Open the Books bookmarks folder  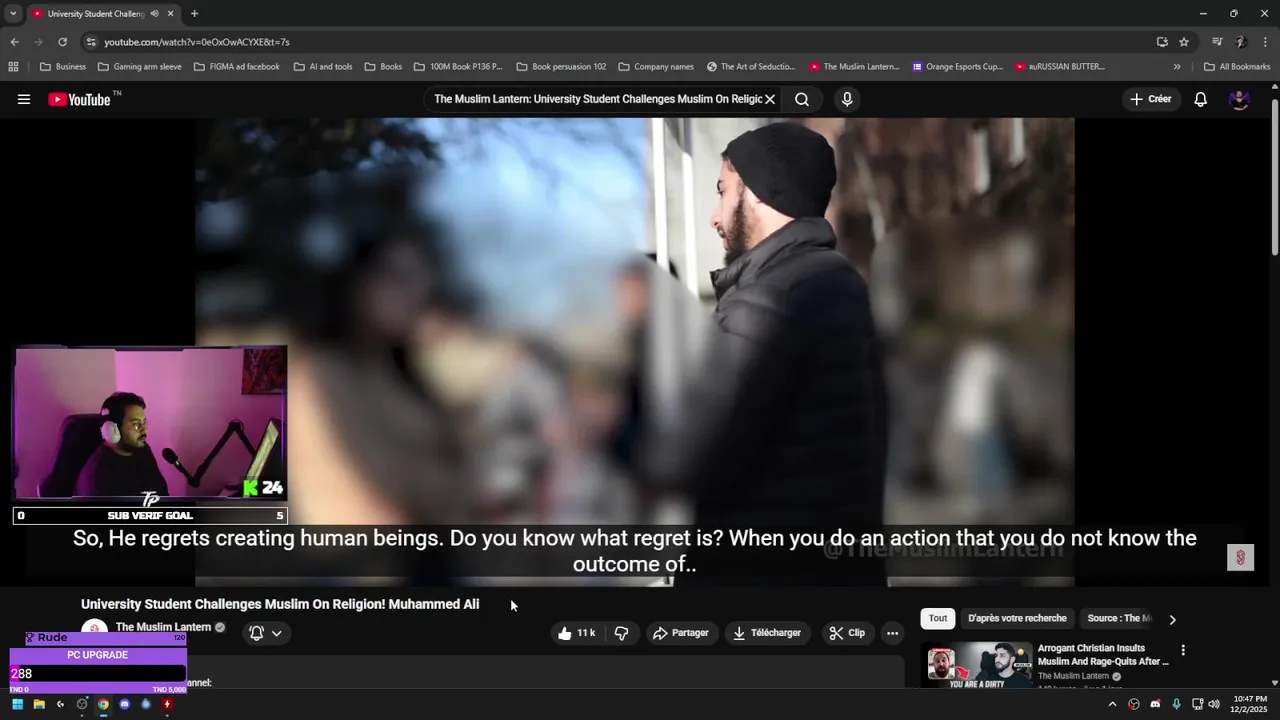click(x=383, y=67)
